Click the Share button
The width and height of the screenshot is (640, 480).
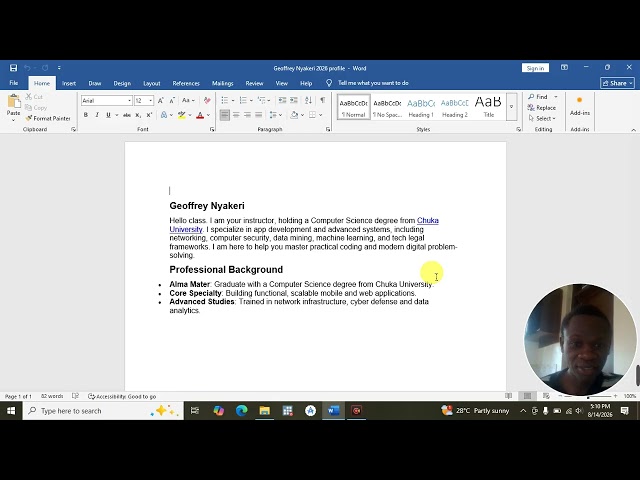coord(617,83)
